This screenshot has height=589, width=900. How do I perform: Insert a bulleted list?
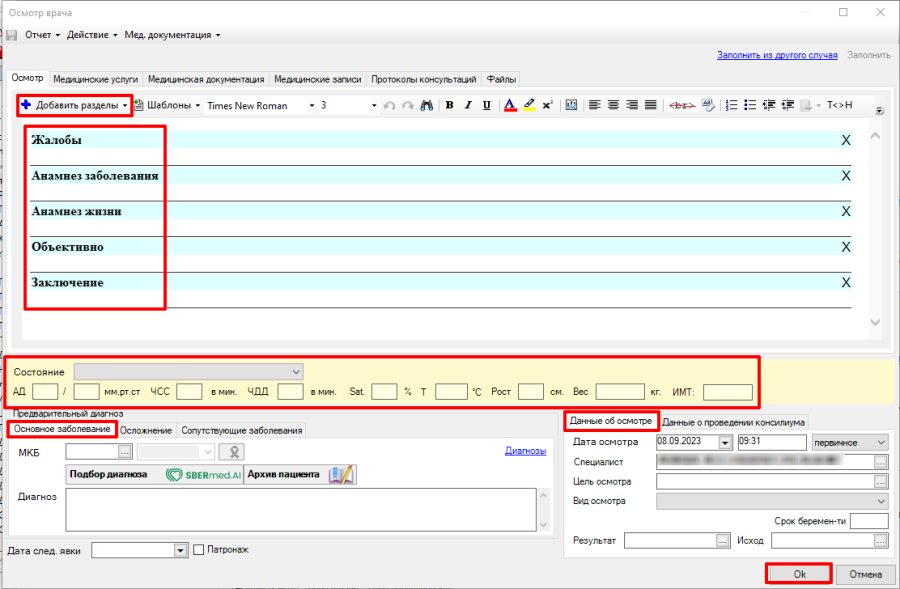pos(750,105)
